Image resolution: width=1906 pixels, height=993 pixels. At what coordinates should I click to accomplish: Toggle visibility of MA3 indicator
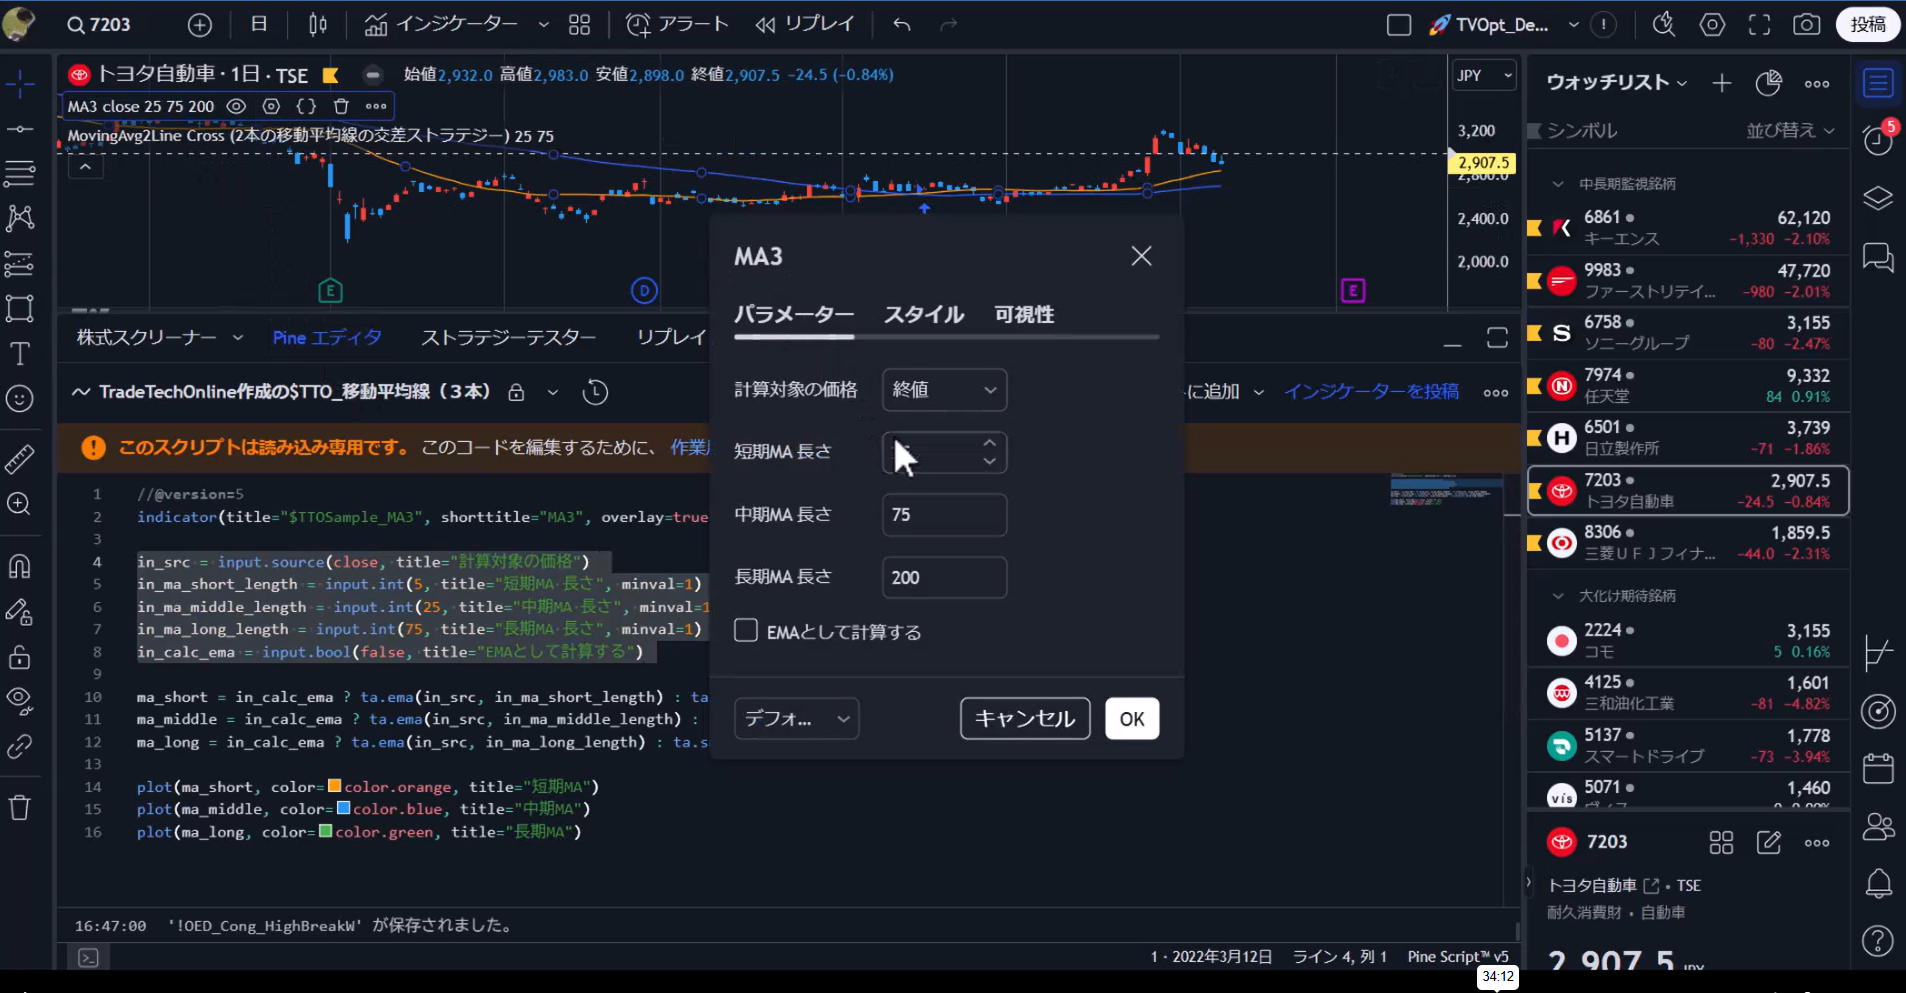(236, 106)
